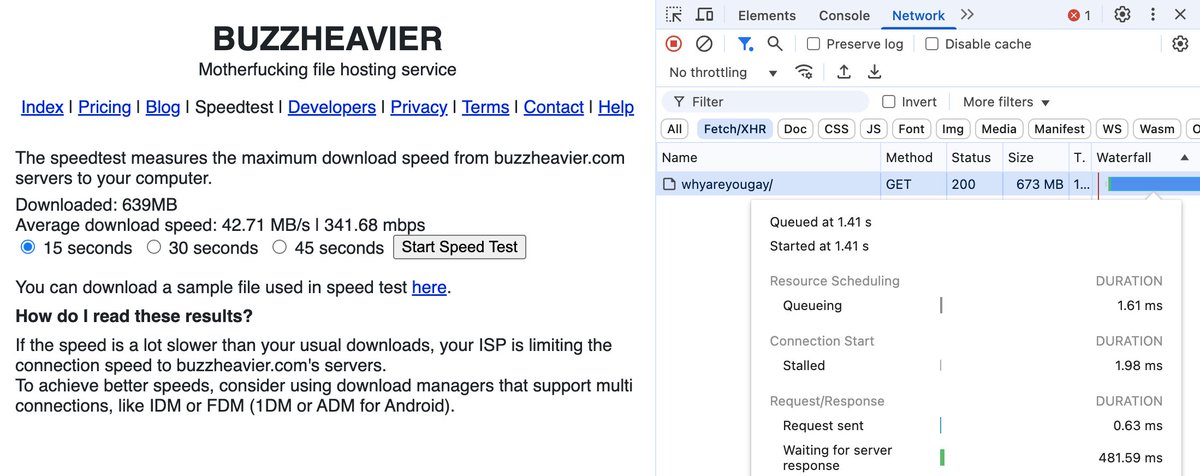Open the Blog link
Image resolution: width=1200 pixels, height=476 pixels.
163,107
